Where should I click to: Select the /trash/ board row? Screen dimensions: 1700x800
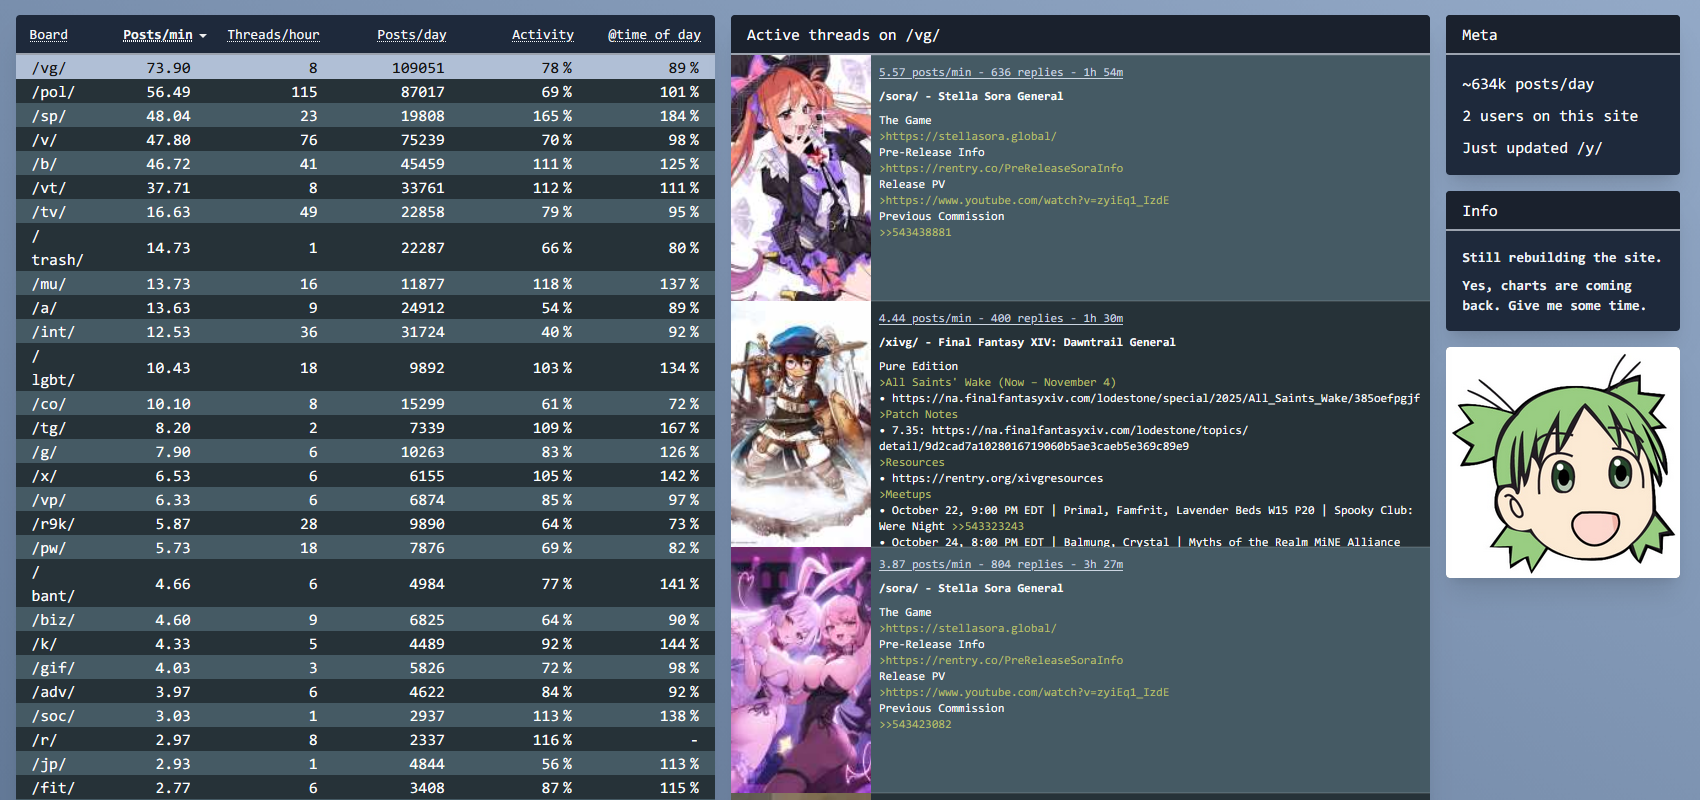tap(365, 248)
